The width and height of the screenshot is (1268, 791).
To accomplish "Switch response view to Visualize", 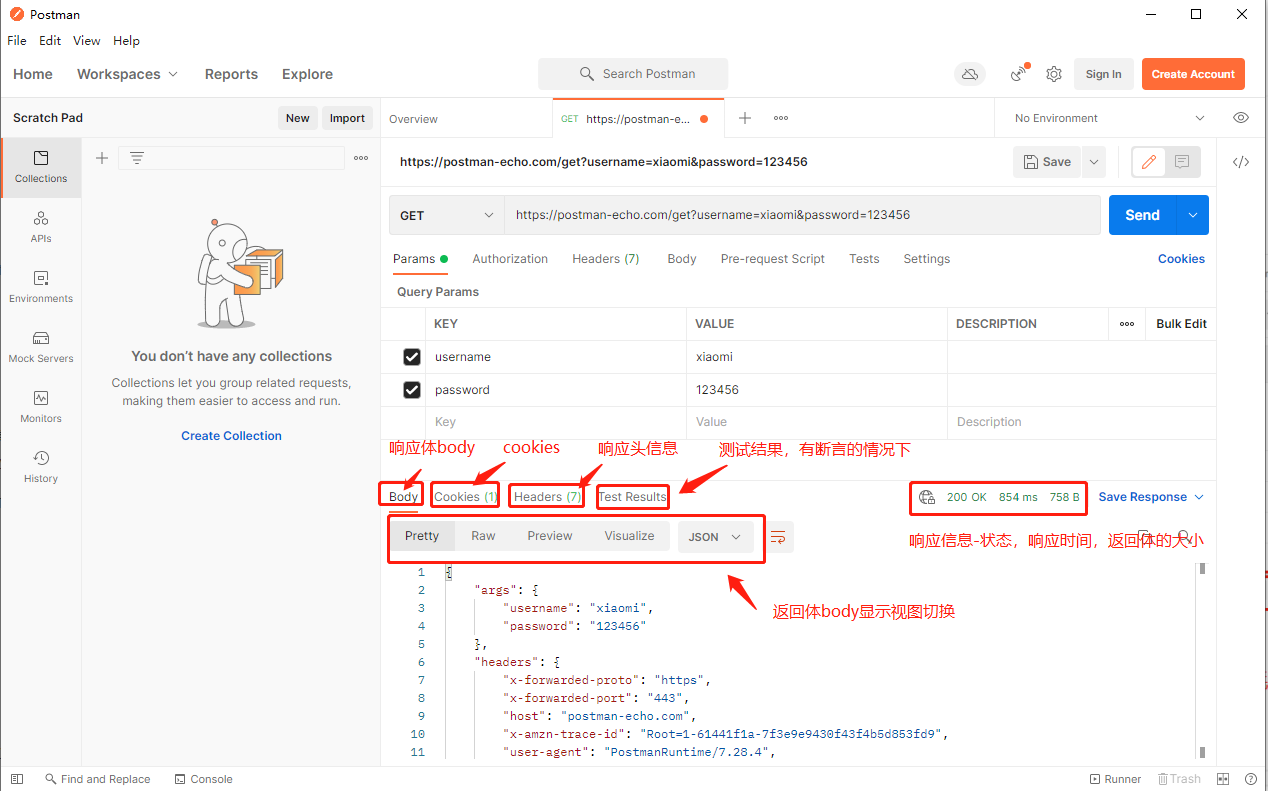I will (629, 536).
